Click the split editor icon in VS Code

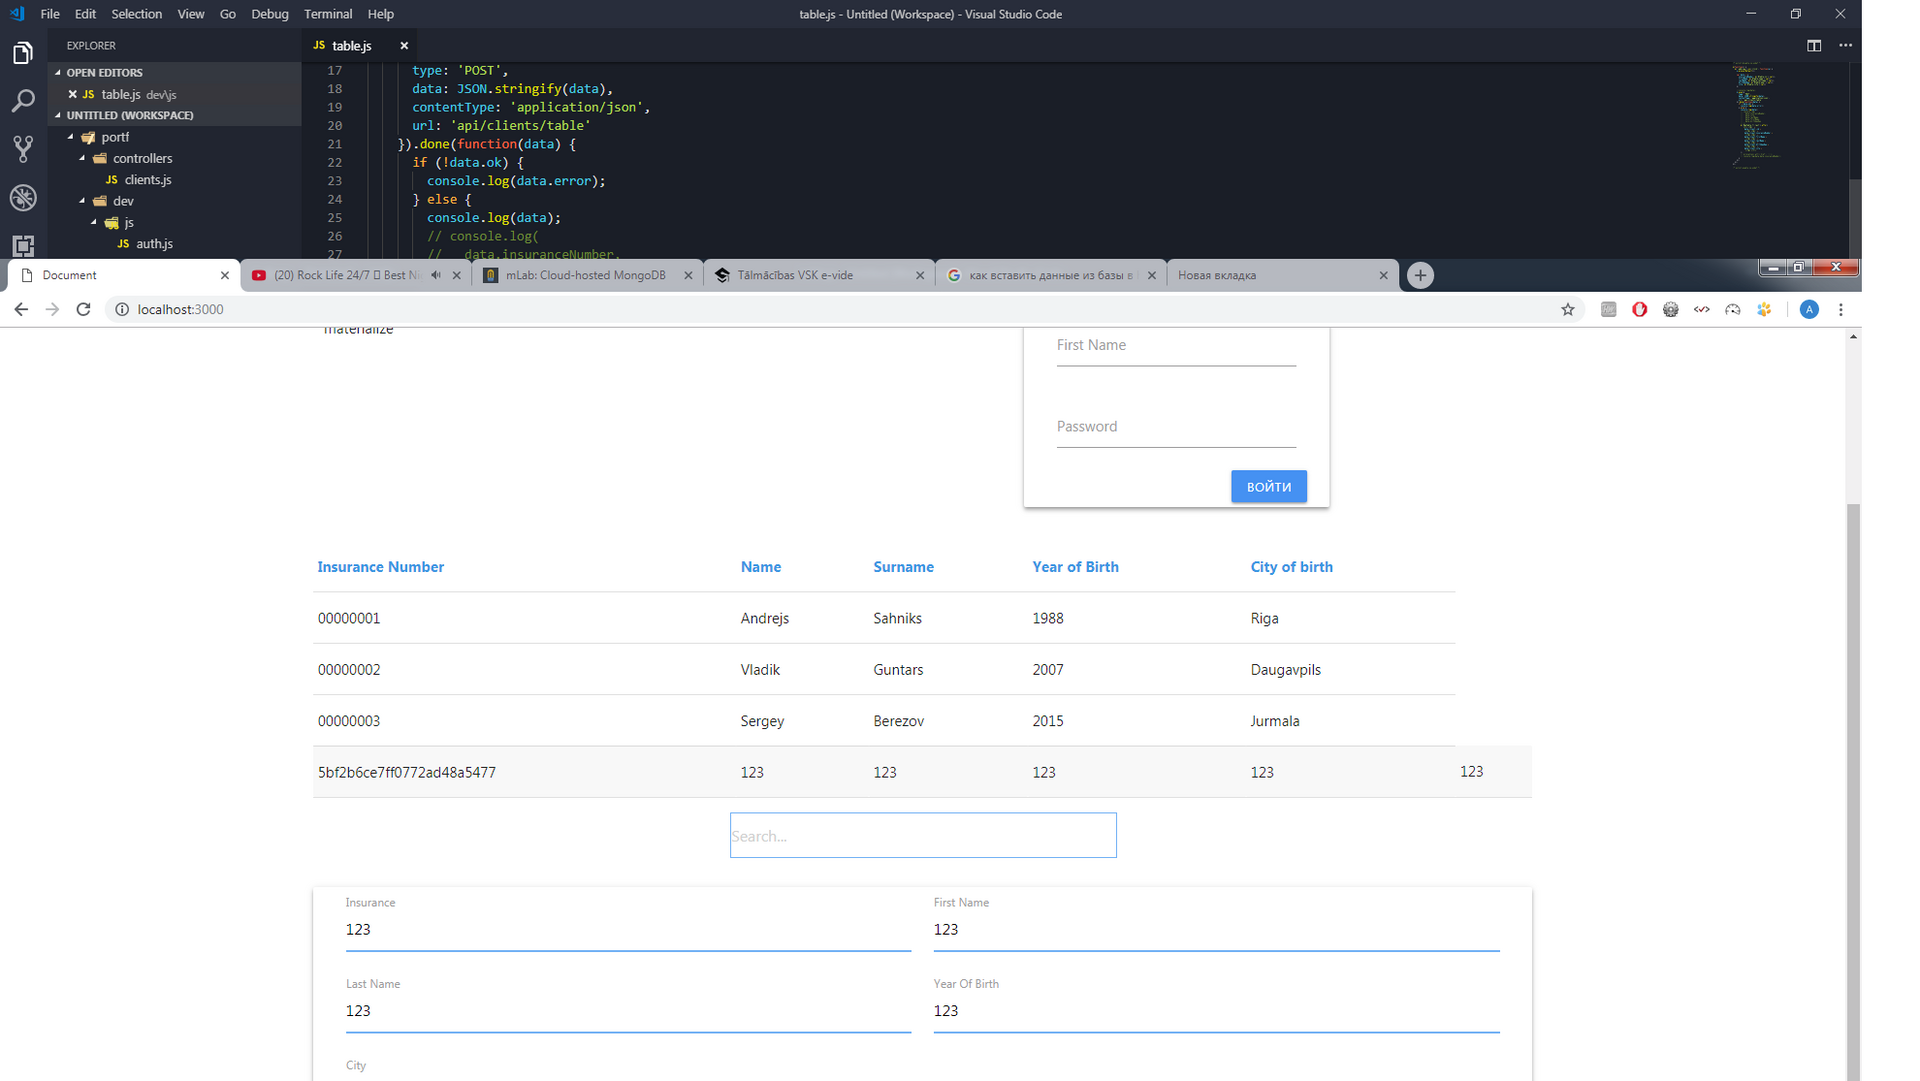pyautogui.click(x=1813, y=45)
